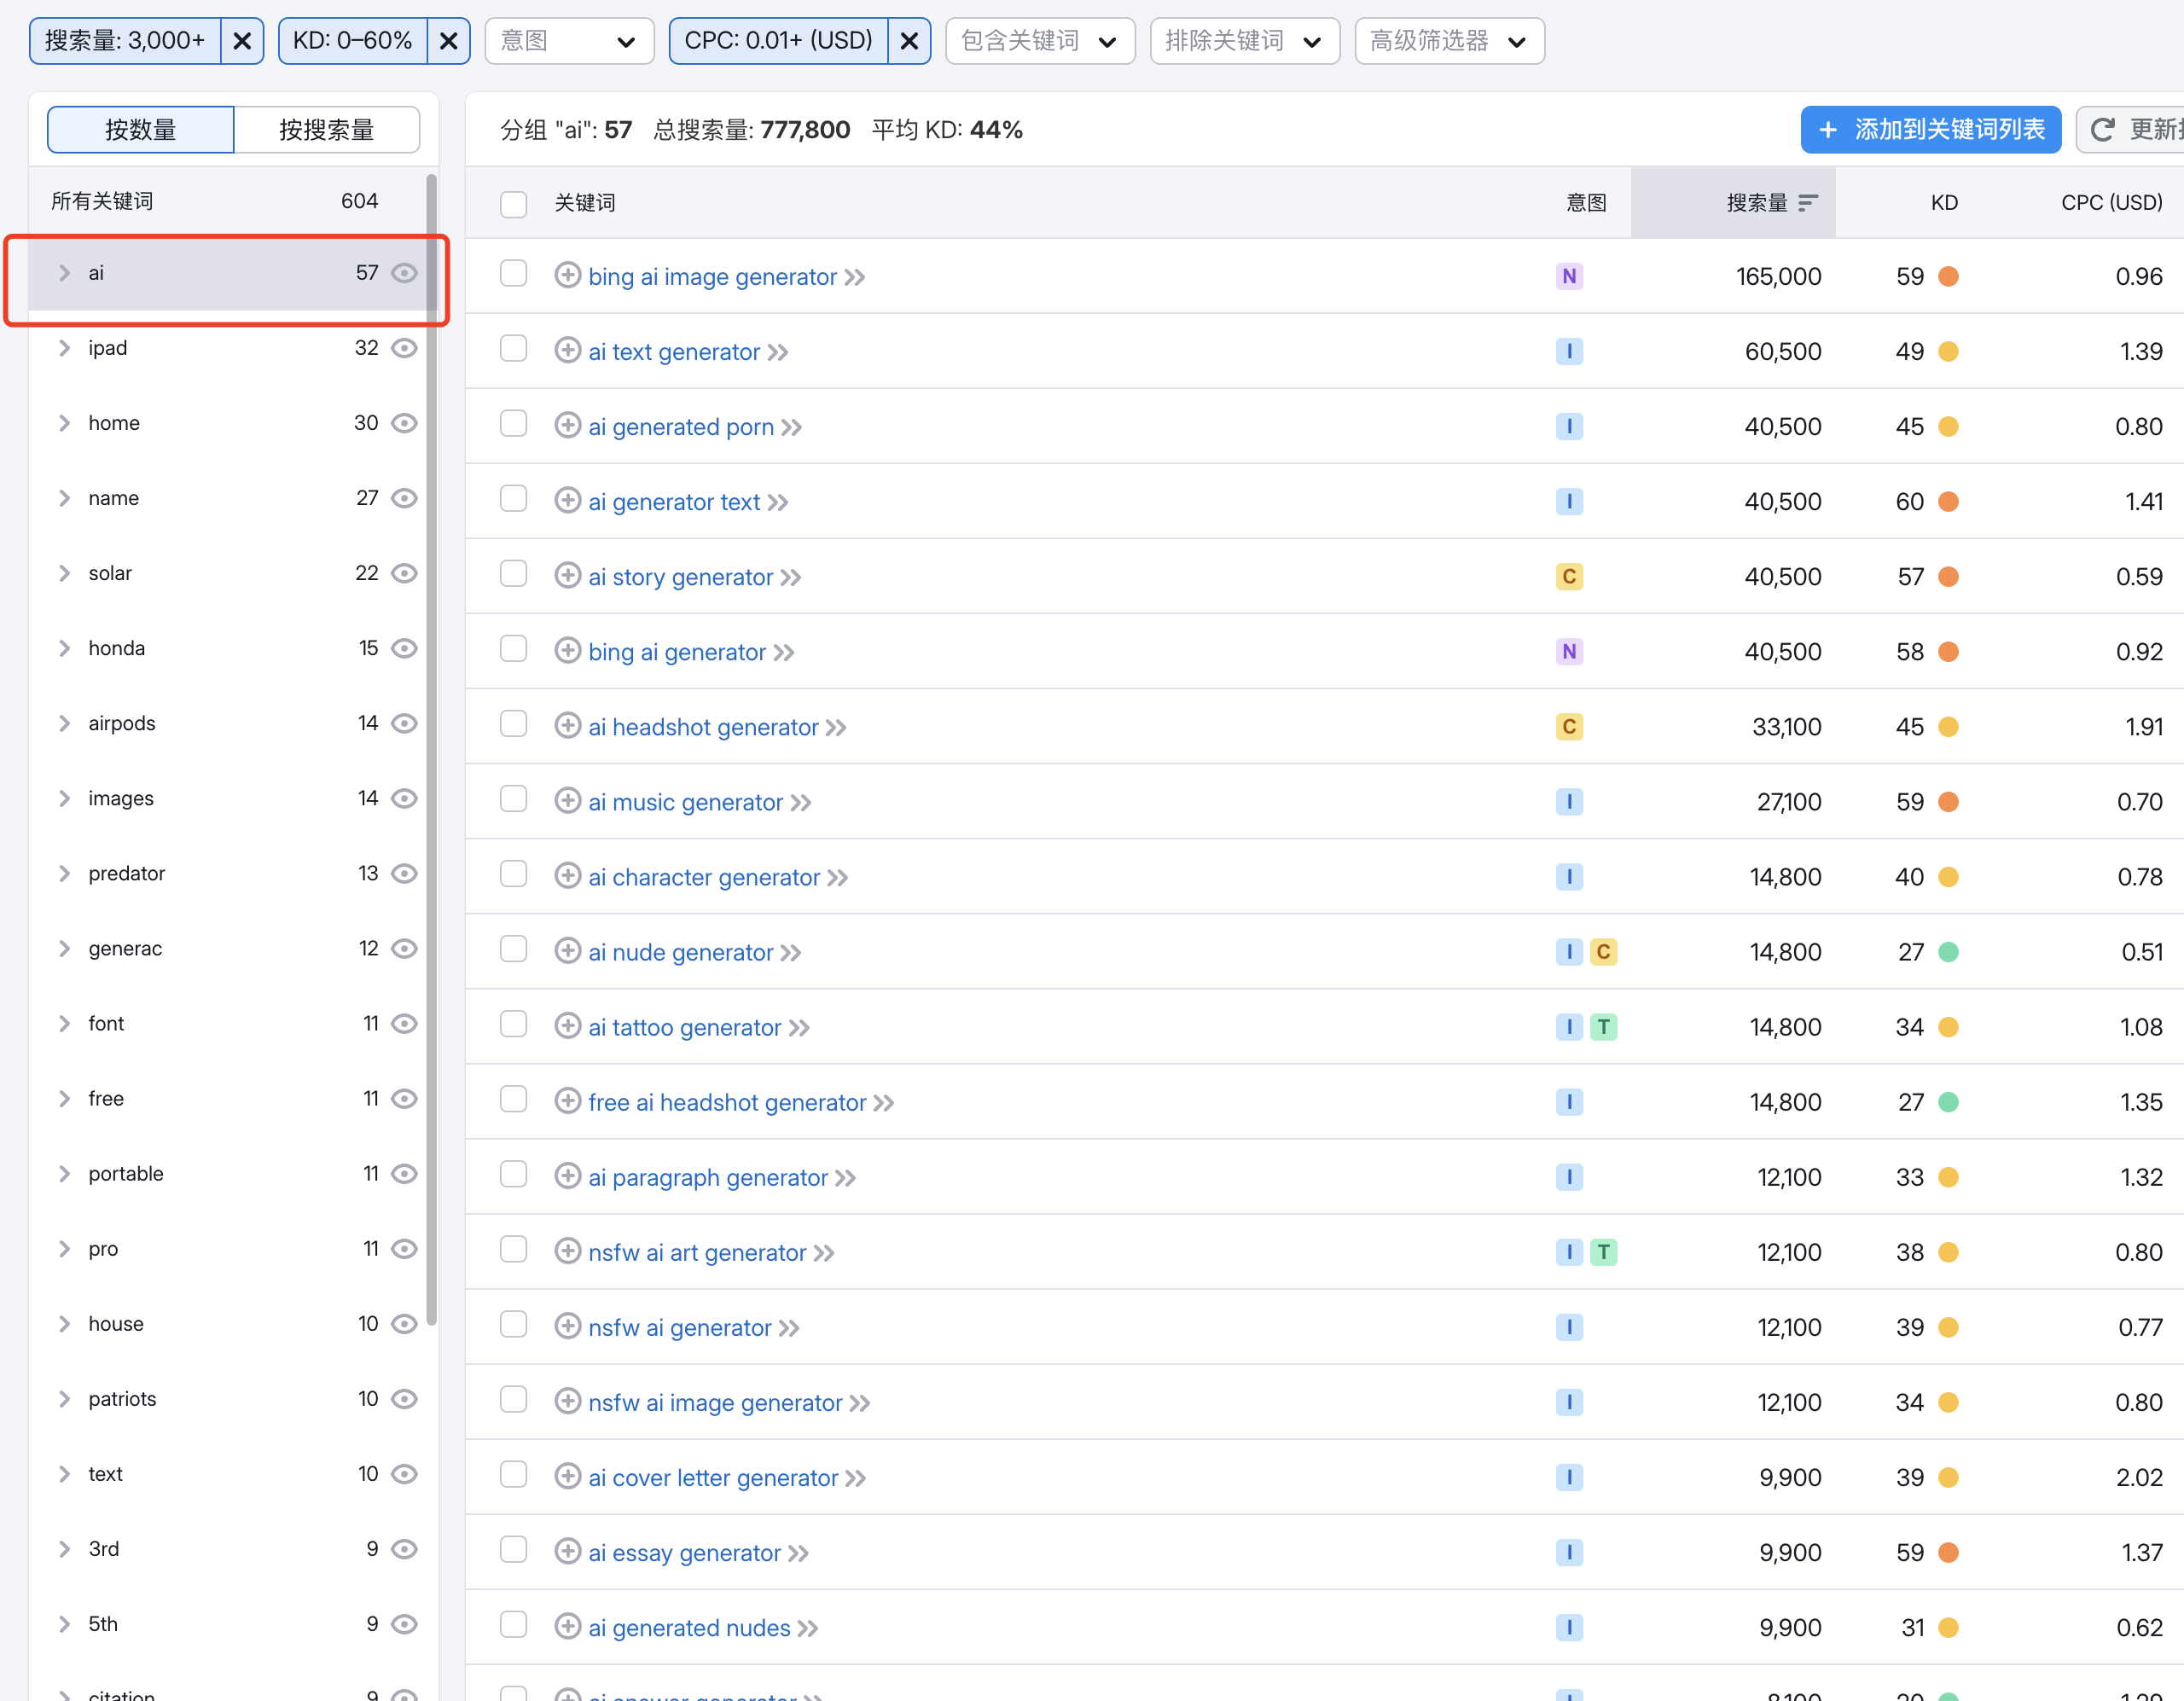Screen dimensions: 2184x1701
Task: Click plus icon beside 'ai text generator'
Action: [x=567, y=350]
